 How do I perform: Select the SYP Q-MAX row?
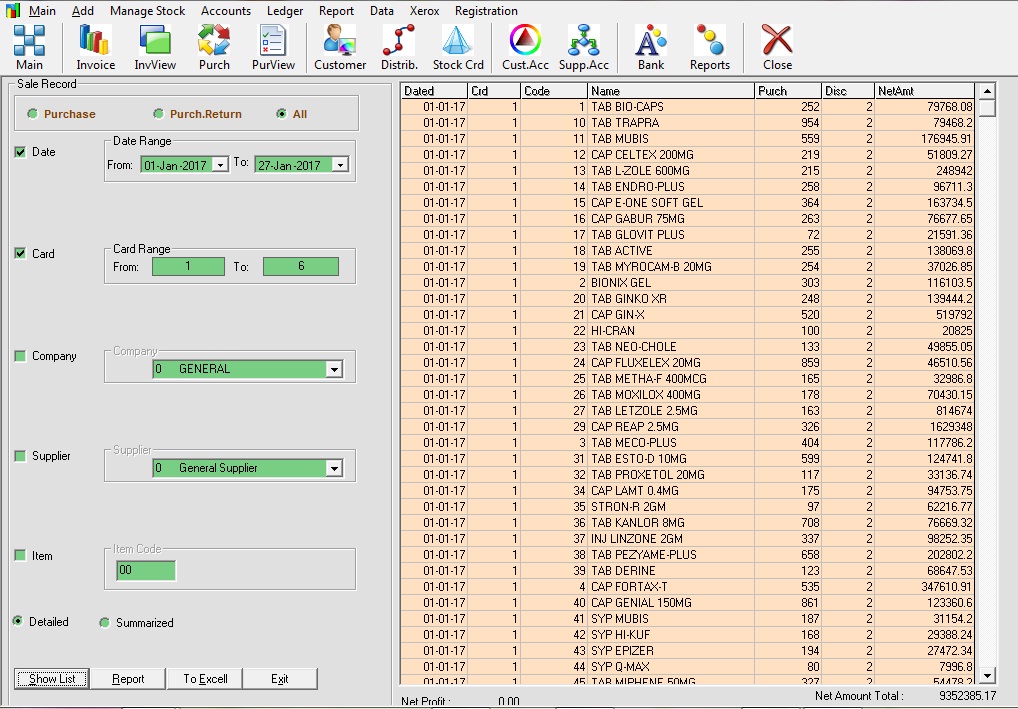(x=688, y=666)
